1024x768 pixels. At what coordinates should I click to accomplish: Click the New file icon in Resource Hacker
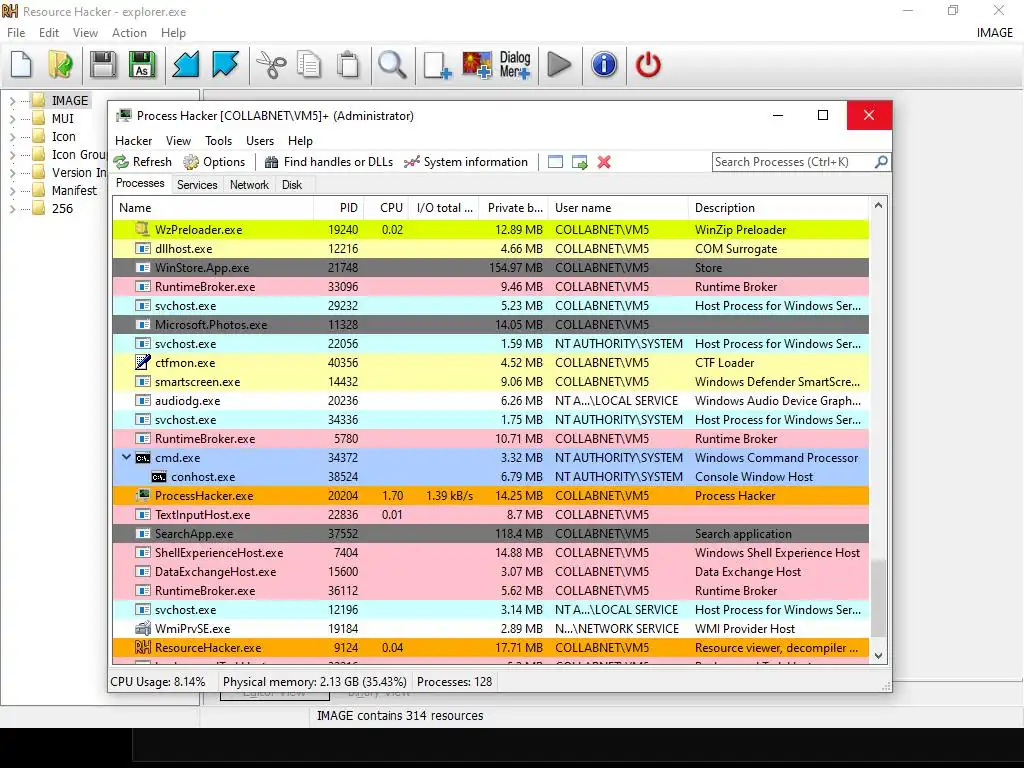[22, 65]
